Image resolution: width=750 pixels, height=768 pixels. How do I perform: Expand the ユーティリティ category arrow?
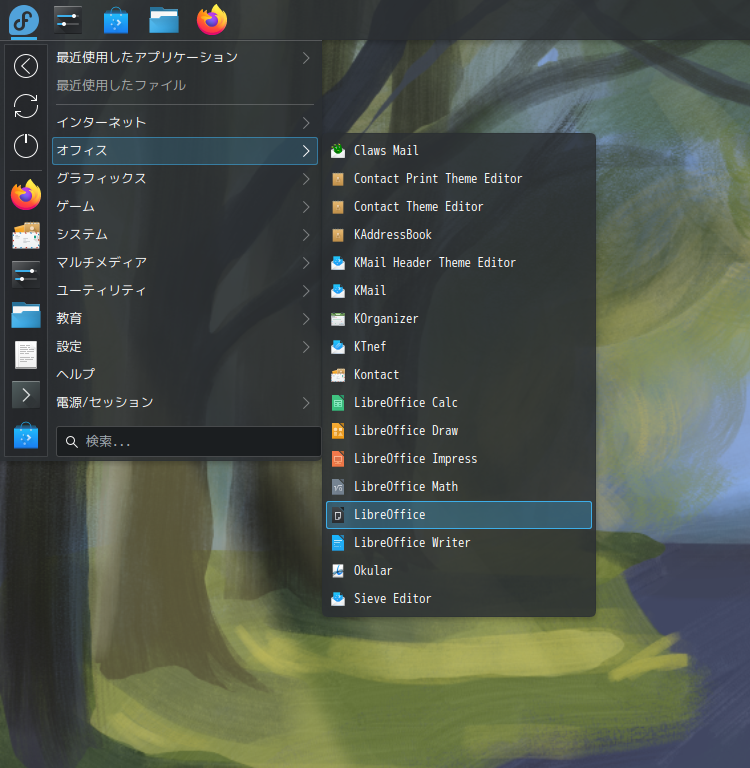[x=306, y=291]
